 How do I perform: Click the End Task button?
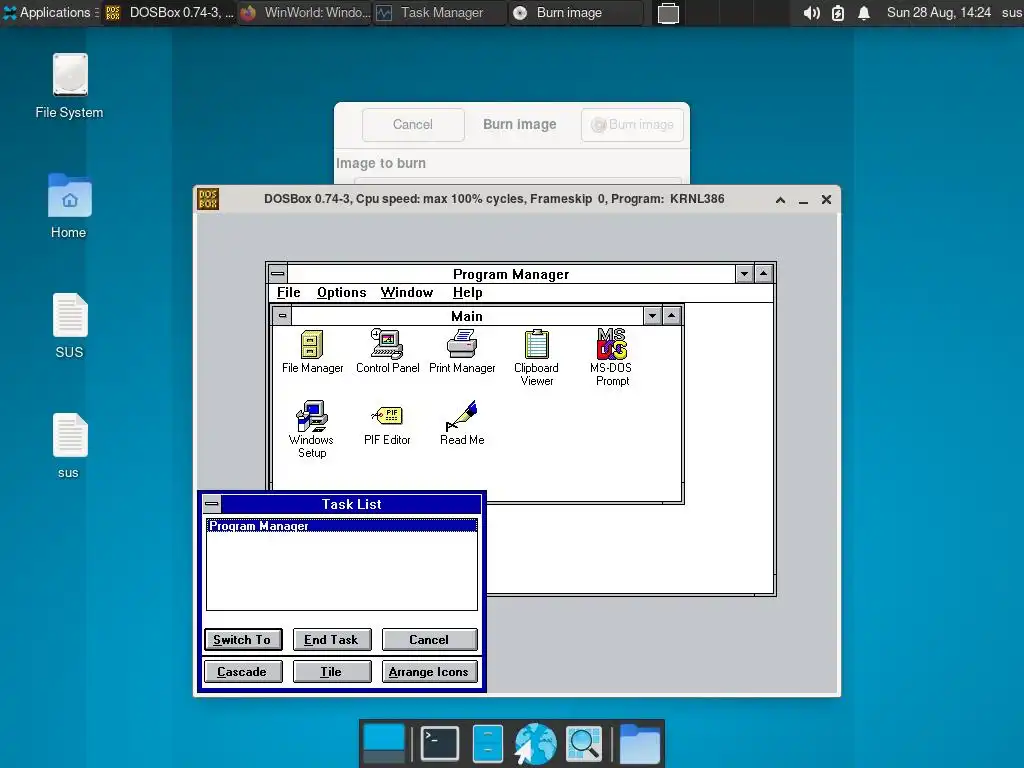[x=332, y=640]
